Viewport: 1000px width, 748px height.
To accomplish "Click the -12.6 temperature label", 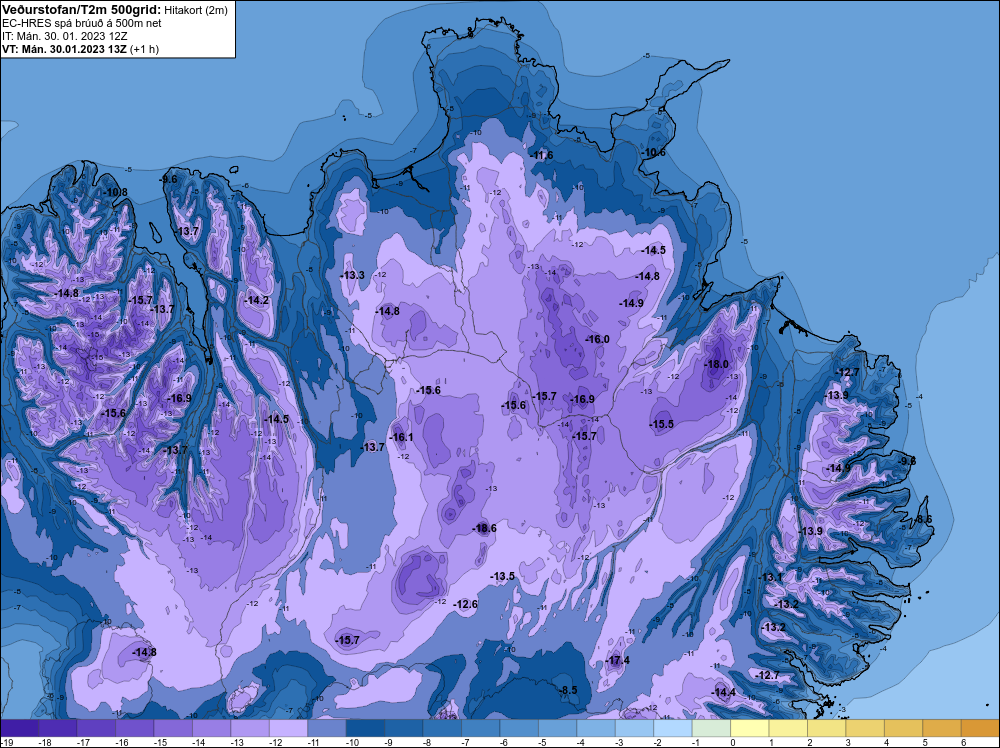I will [466, 604].
